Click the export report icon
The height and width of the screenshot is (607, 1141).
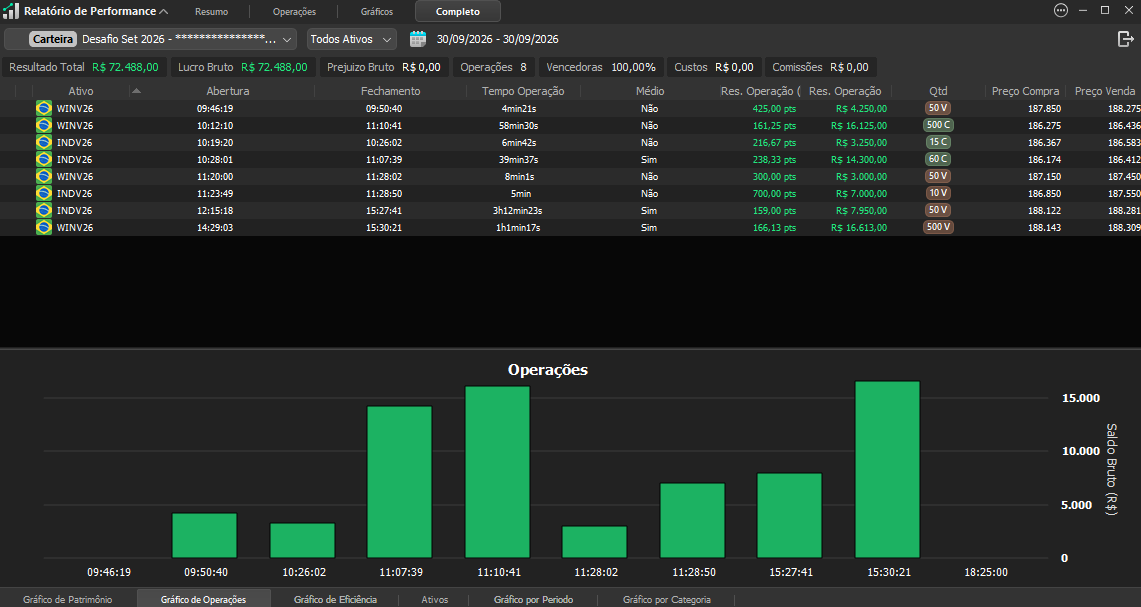tap(1126, 39)
